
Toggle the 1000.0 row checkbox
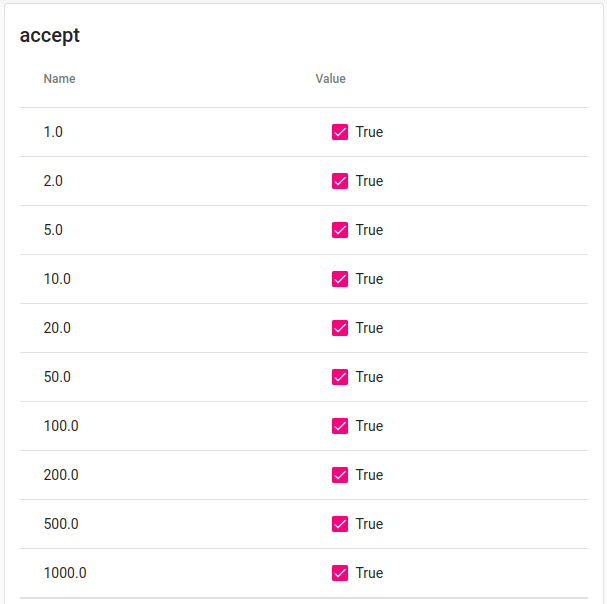[x=340, y=573]
